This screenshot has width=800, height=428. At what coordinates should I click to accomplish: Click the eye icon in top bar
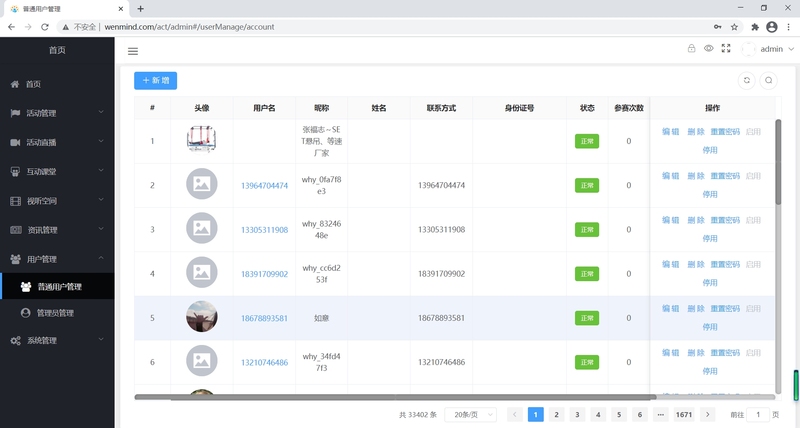point(709,48)
